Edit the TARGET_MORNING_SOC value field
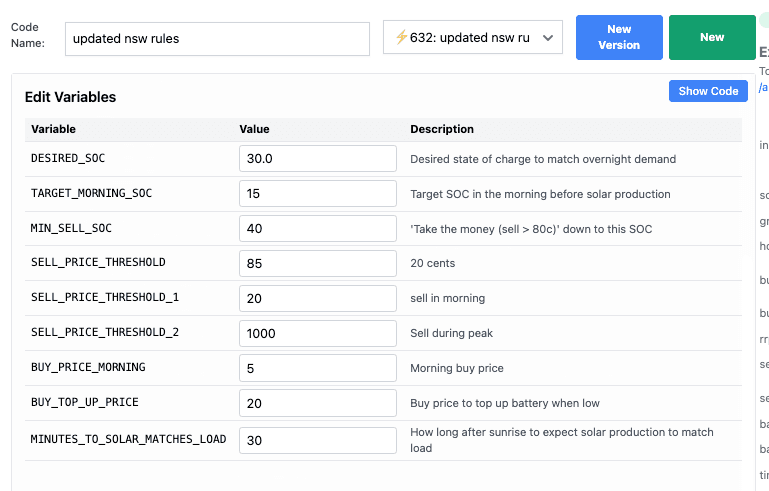The image size is (769, 491). pyautogui.click(x=318, y=193)
